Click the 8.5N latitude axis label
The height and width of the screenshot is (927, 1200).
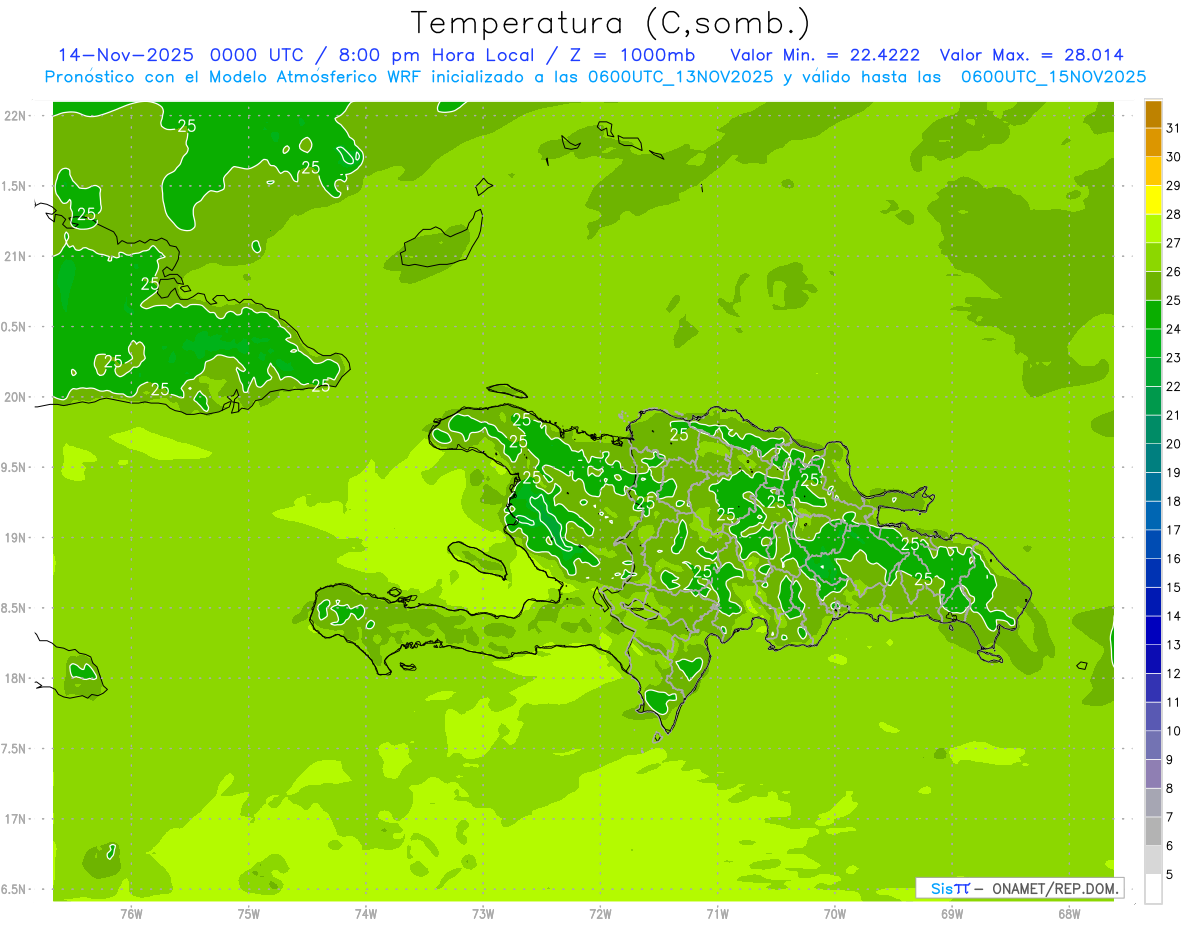click(x=14, y=608)
